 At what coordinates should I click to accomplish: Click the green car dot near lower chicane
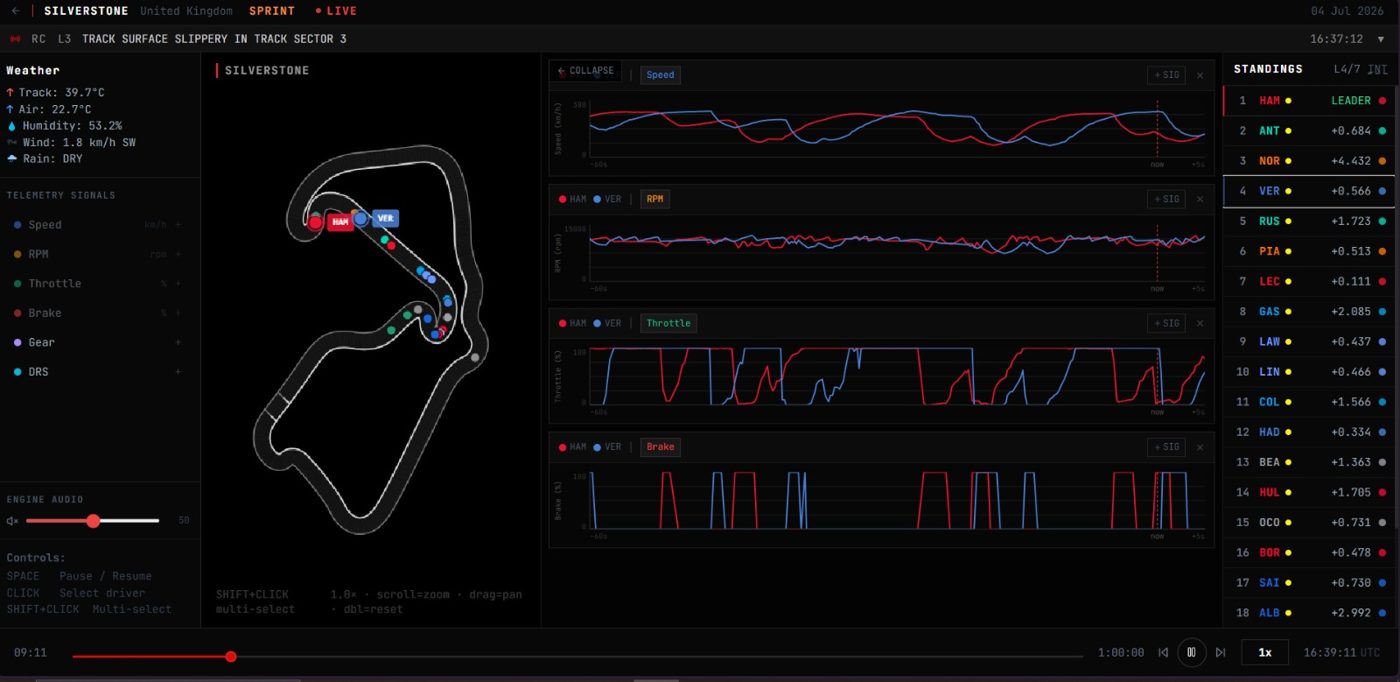[392, 329]
